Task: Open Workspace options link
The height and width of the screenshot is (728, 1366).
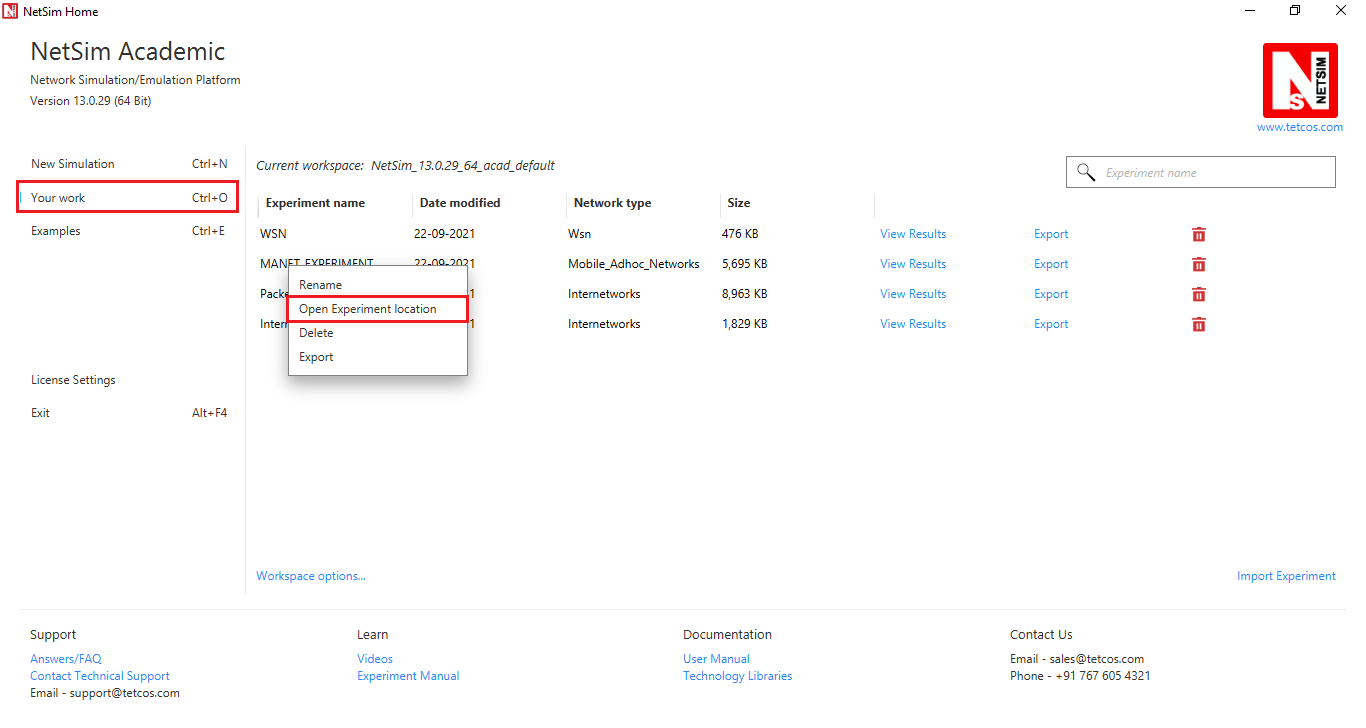Action: [x=311, y=576]
